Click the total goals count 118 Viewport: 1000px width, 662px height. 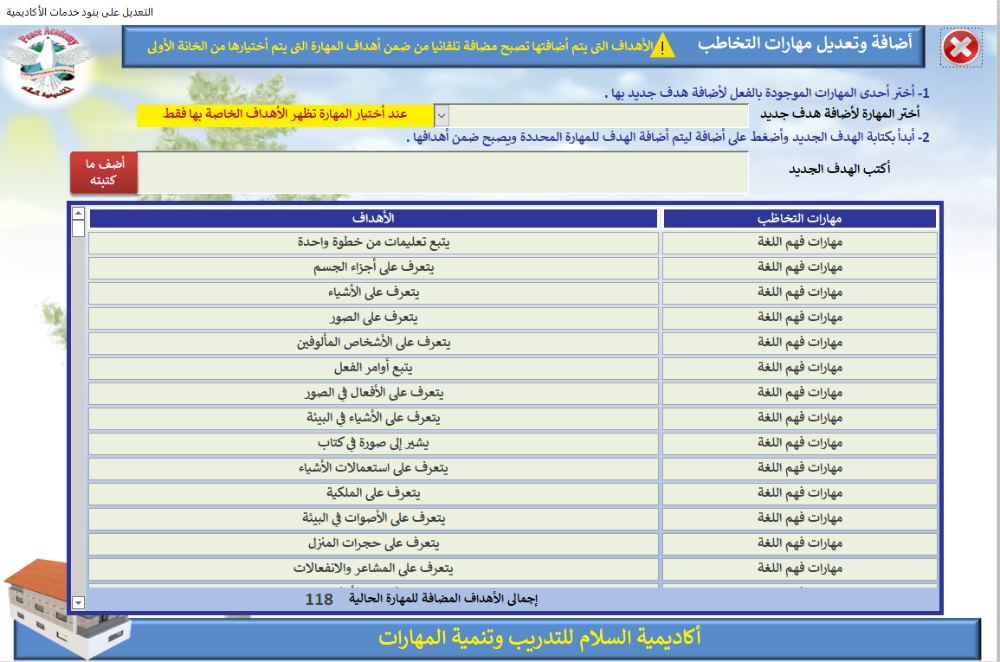pyautogui.click(x=319, y=599)
